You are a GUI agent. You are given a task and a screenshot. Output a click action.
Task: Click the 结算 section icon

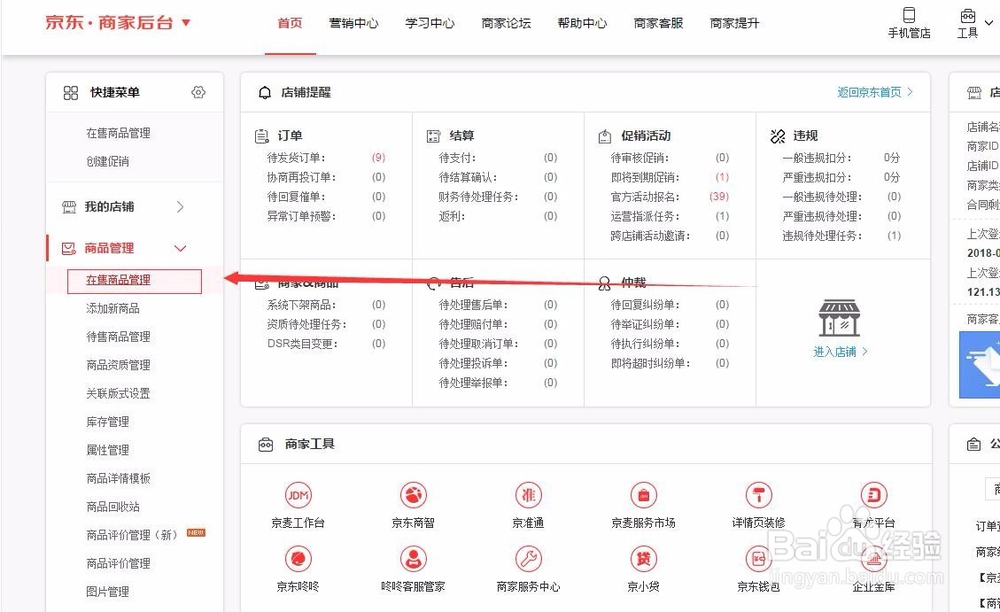(433, 136)
